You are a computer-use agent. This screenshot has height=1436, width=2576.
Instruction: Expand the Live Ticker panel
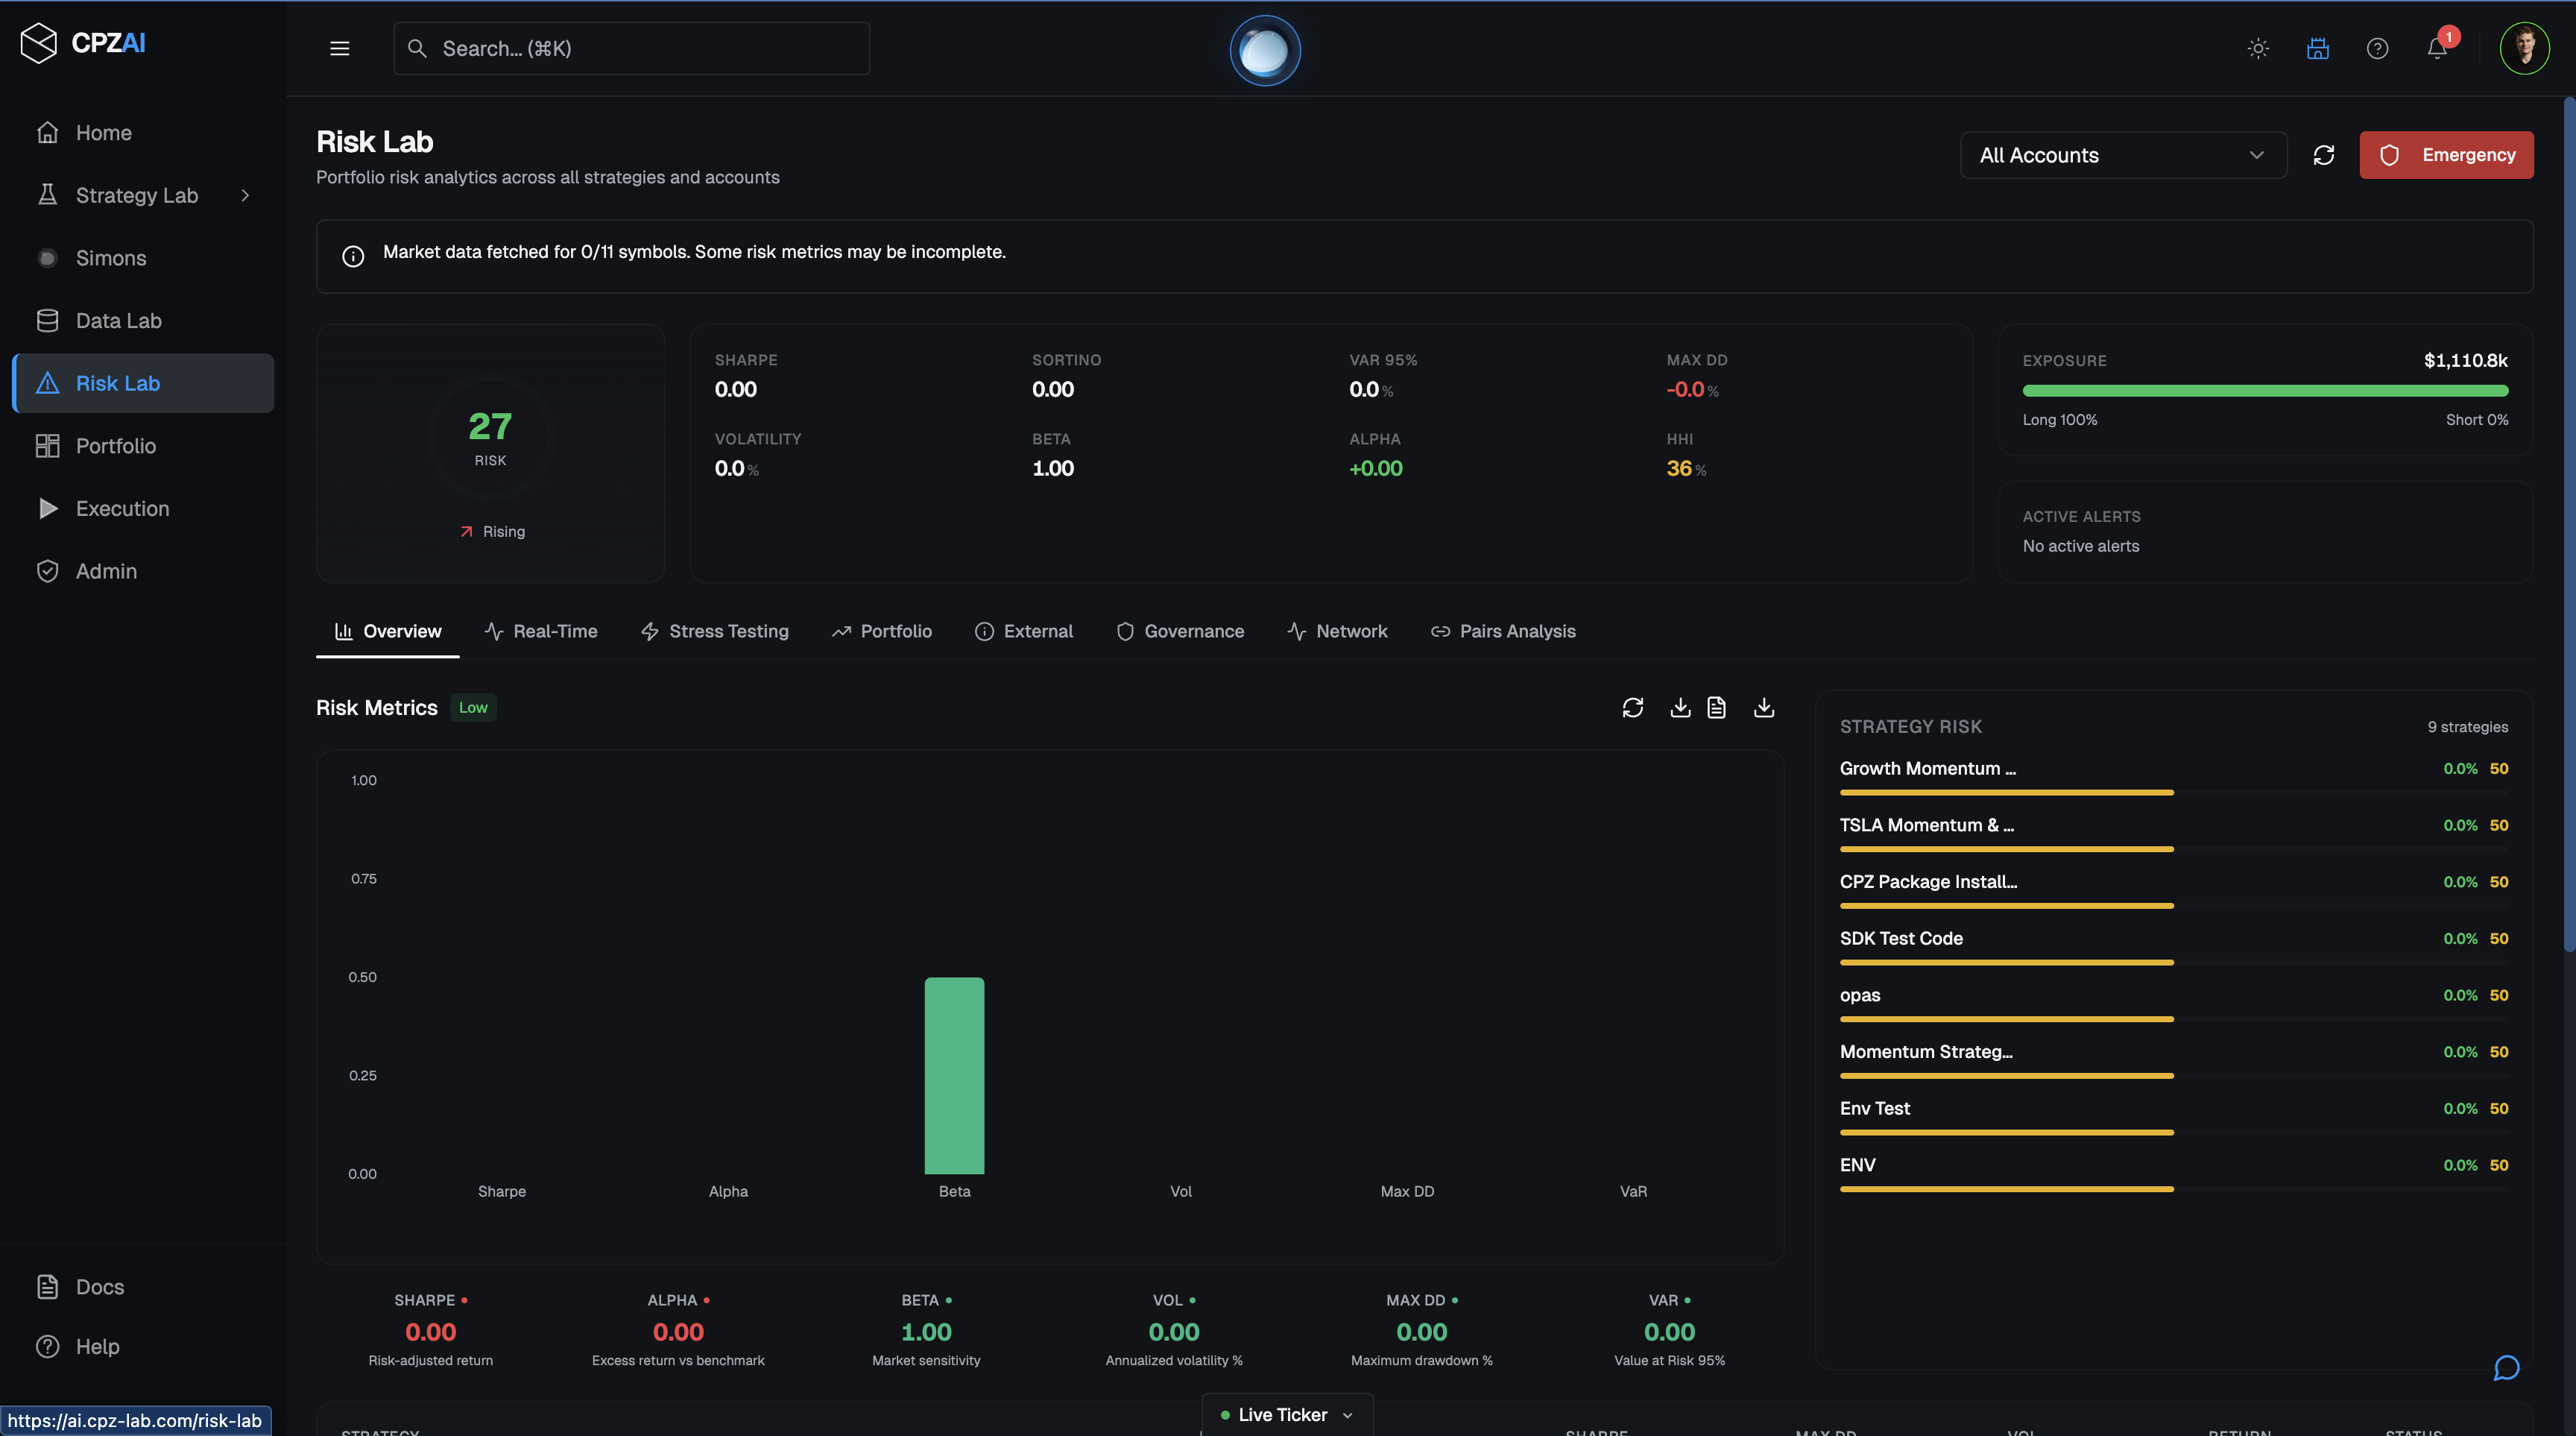coord(1286,1414)
